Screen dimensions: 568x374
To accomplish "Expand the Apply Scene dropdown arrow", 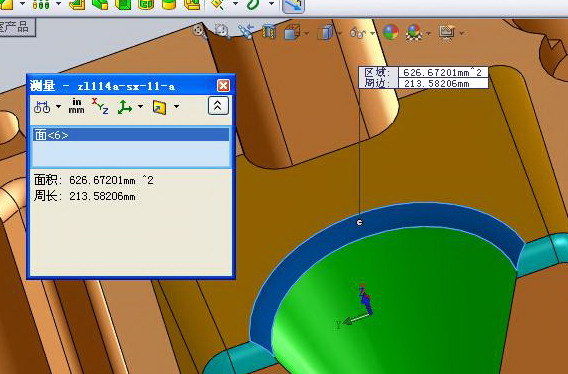I will (x=429, y=33).
